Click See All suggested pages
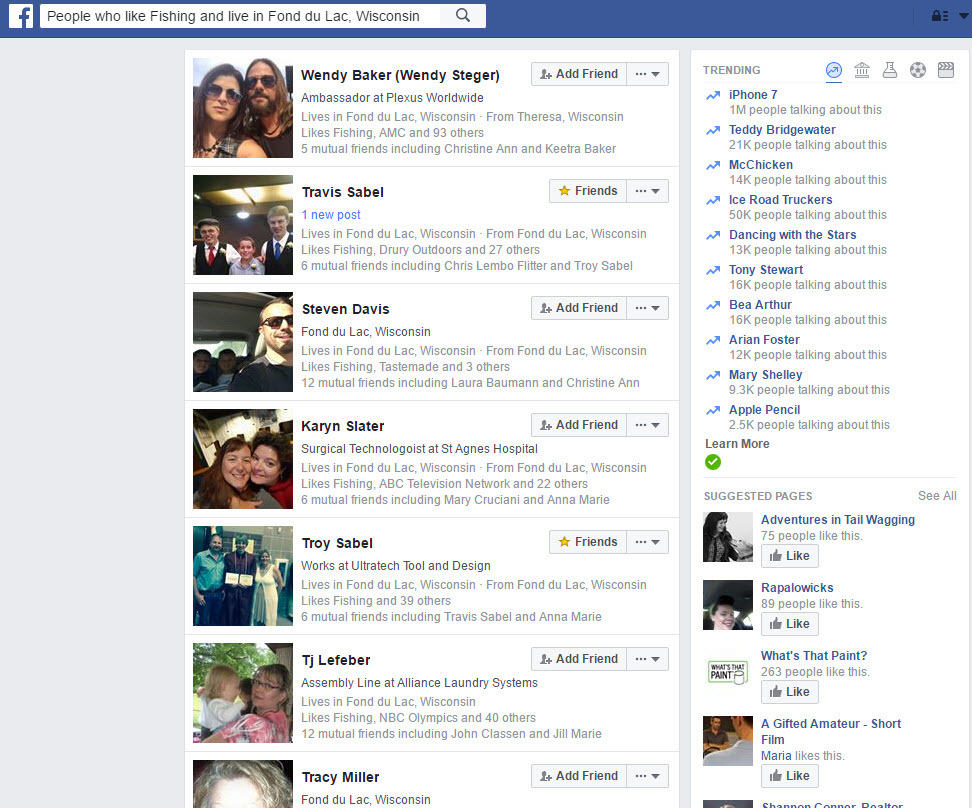 (x=937, y=496)
